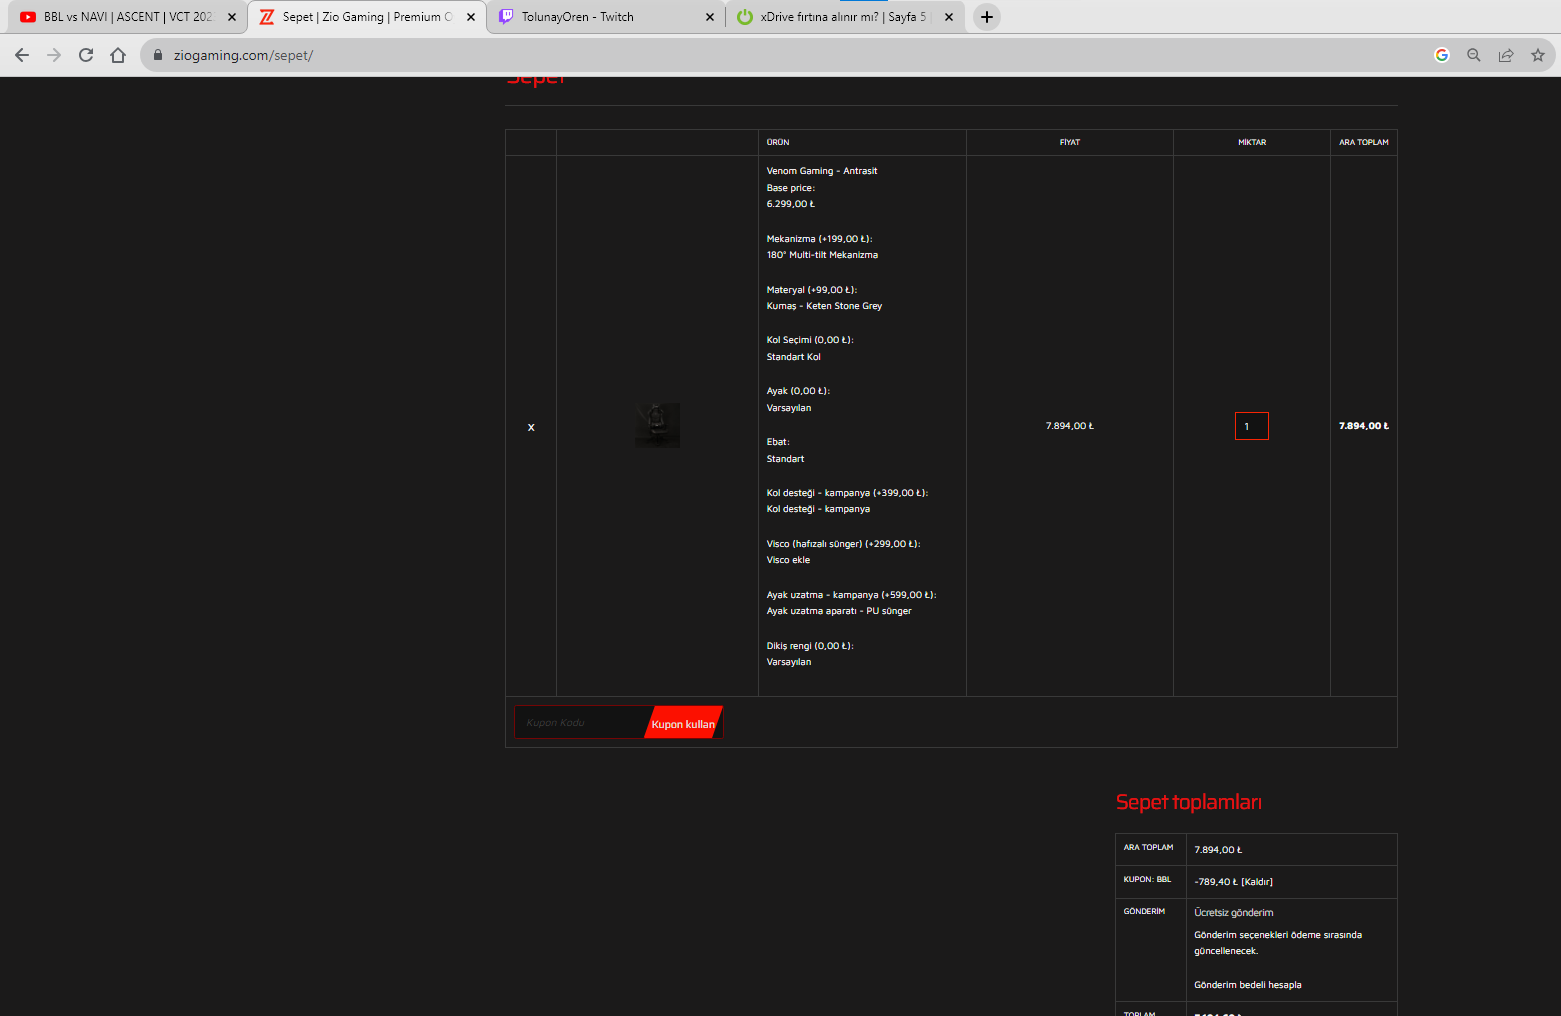
Task: Close the BBL vs NAVI tab
Action: pos(232,17)
